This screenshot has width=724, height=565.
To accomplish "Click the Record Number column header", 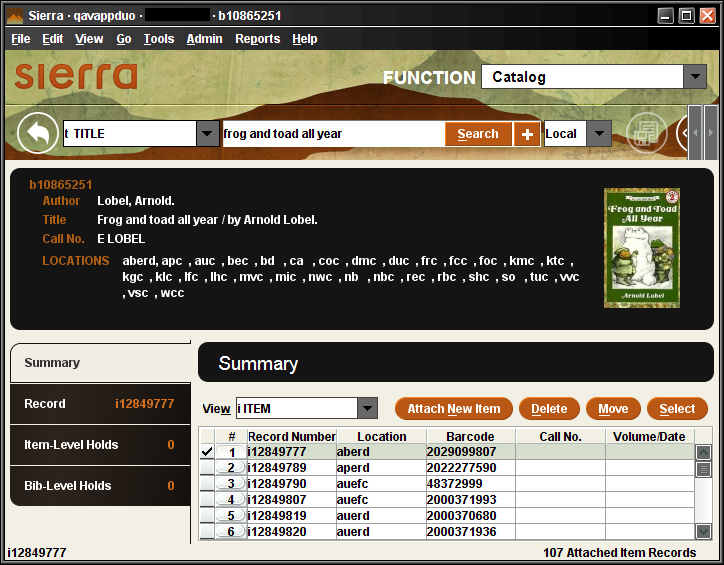I will click(292, 436).
